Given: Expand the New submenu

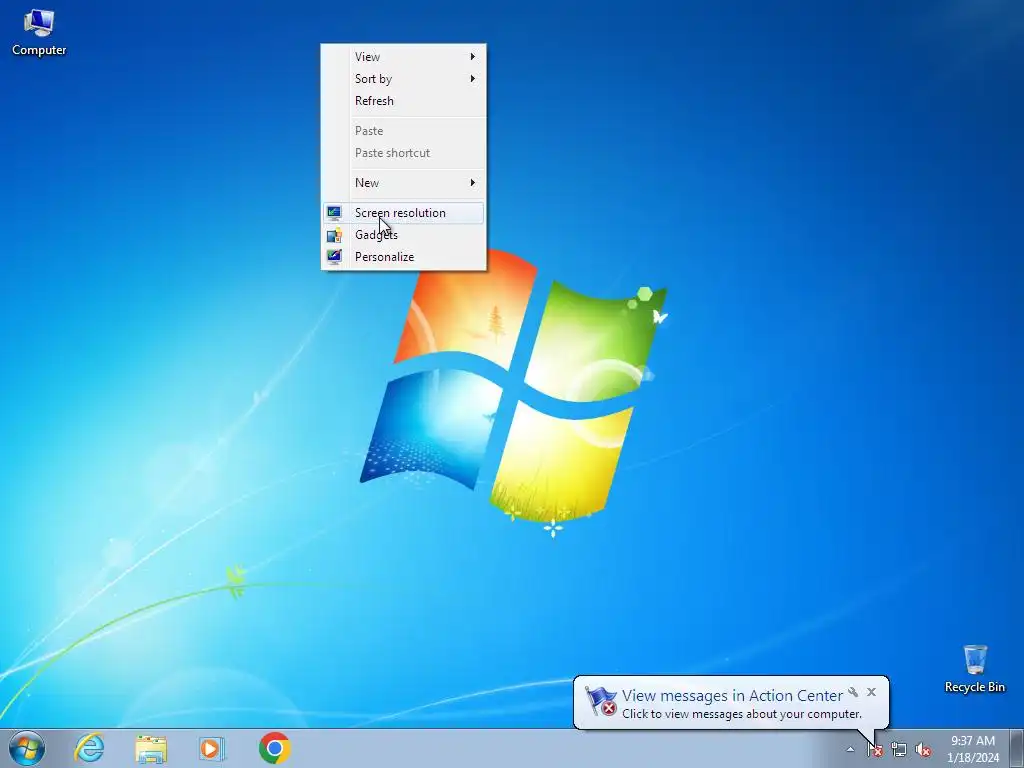Looking at the screenshot, I should coord(404,183).
